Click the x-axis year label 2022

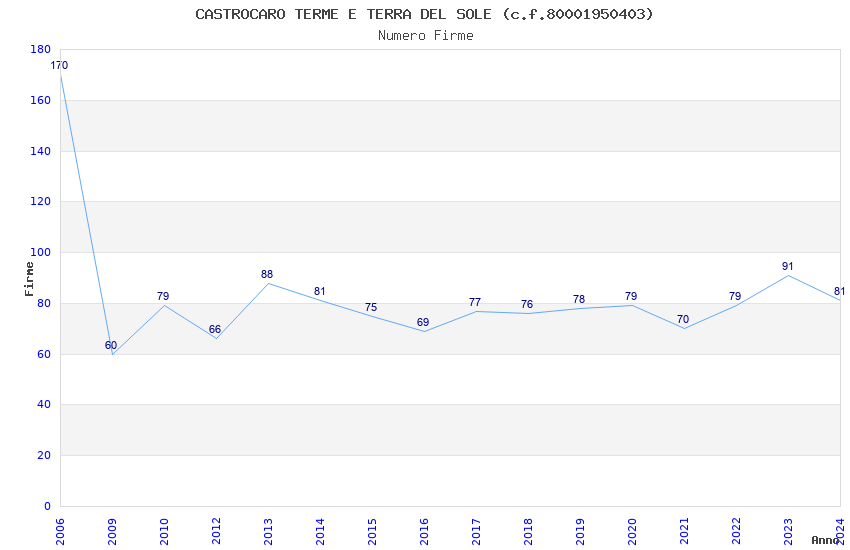click(736, 532)
